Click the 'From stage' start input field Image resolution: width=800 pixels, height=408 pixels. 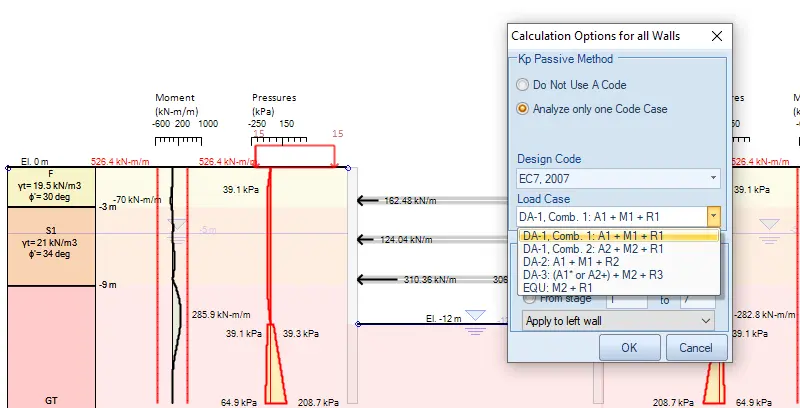pyautogui.click(x=627, y=300)
